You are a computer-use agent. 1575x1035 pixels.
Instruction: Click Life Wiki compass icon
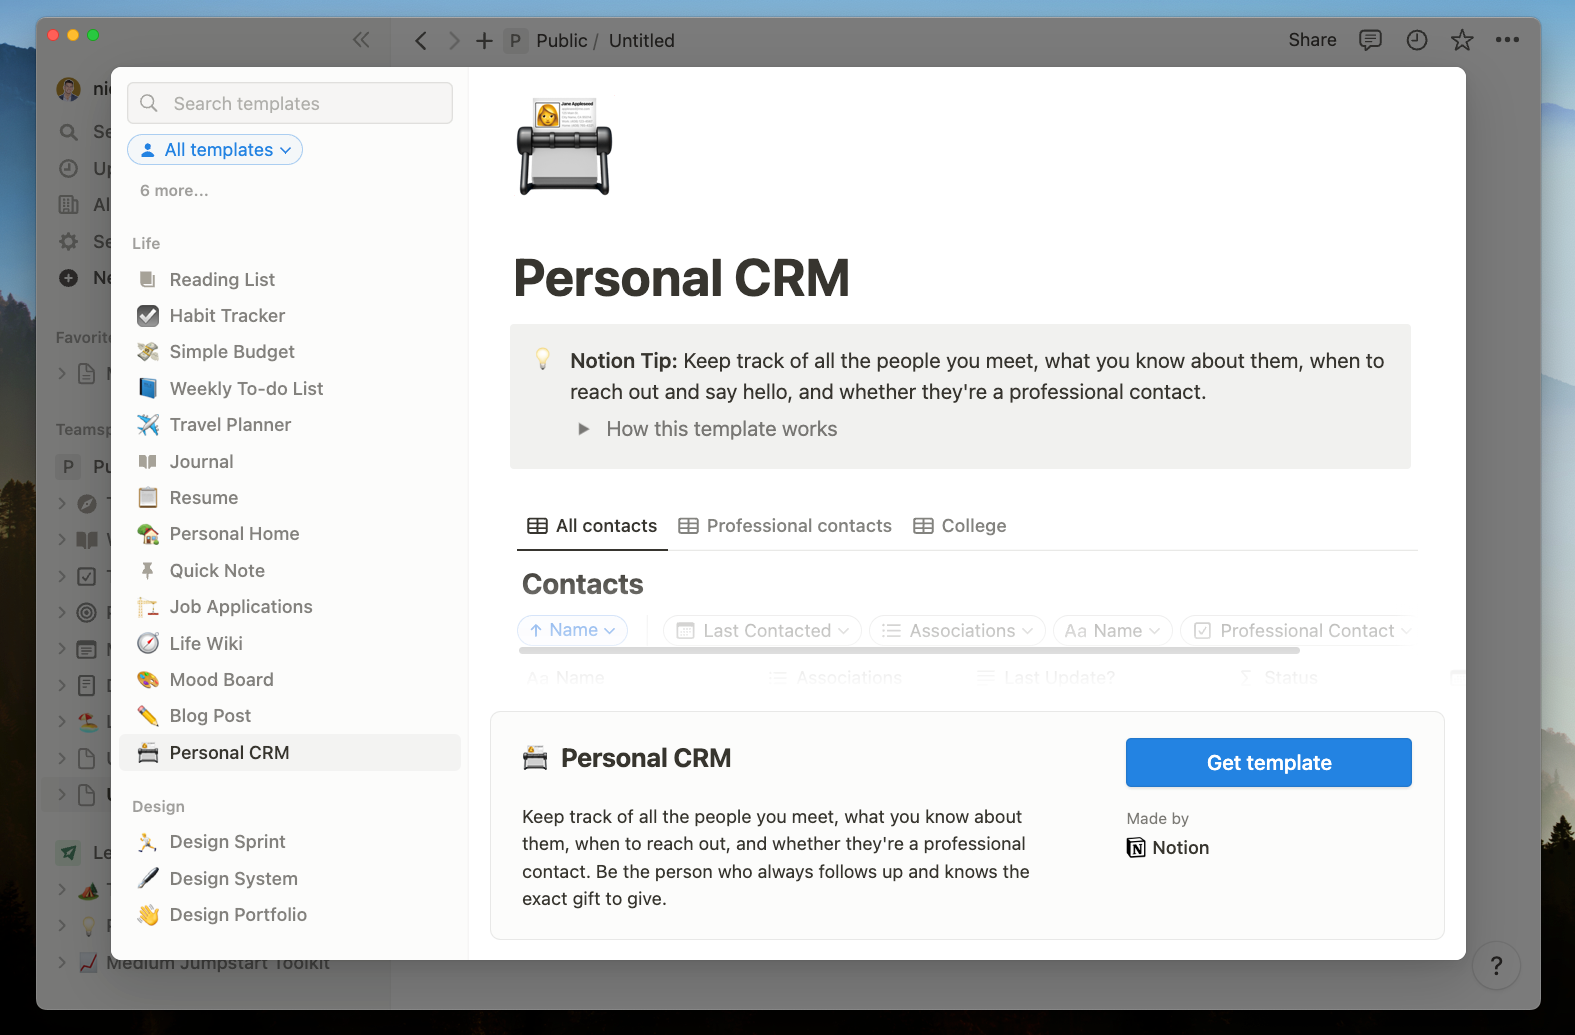point(148,643)
